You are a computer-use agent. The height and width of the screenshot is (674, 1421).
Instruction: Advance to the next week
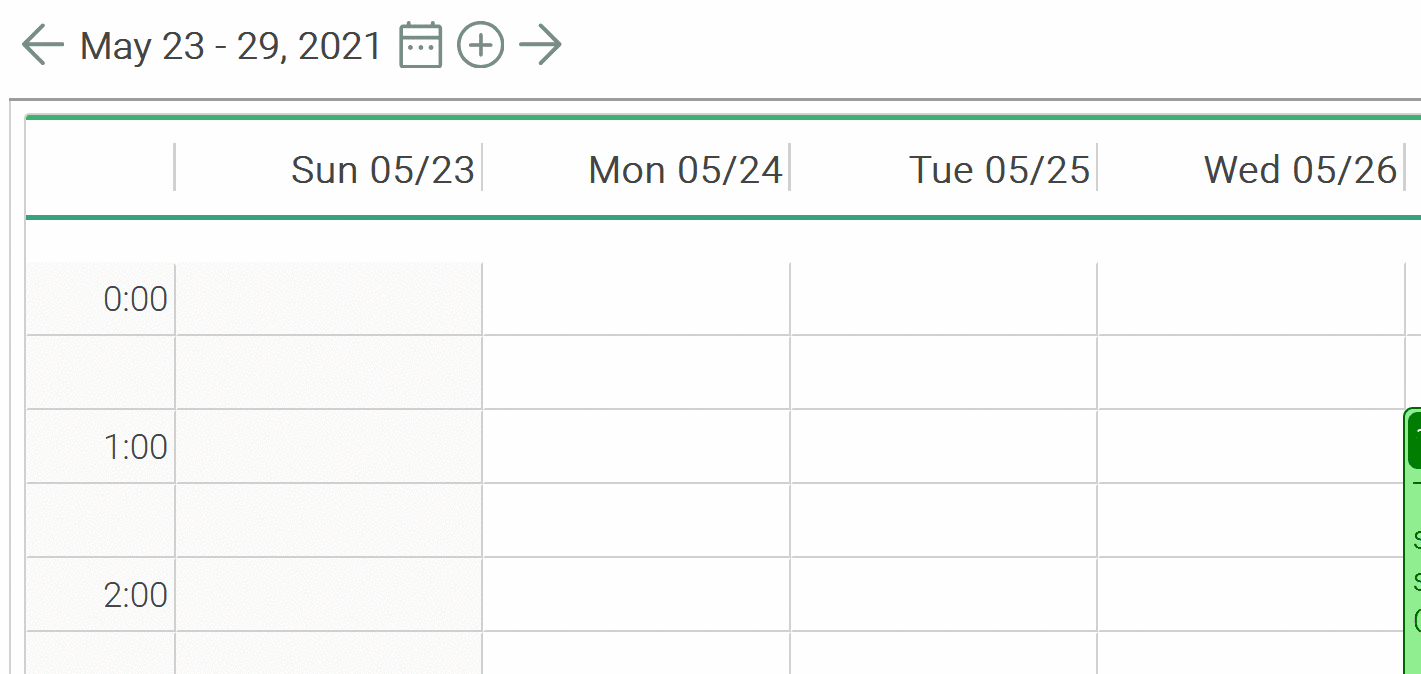pos(540,46)
